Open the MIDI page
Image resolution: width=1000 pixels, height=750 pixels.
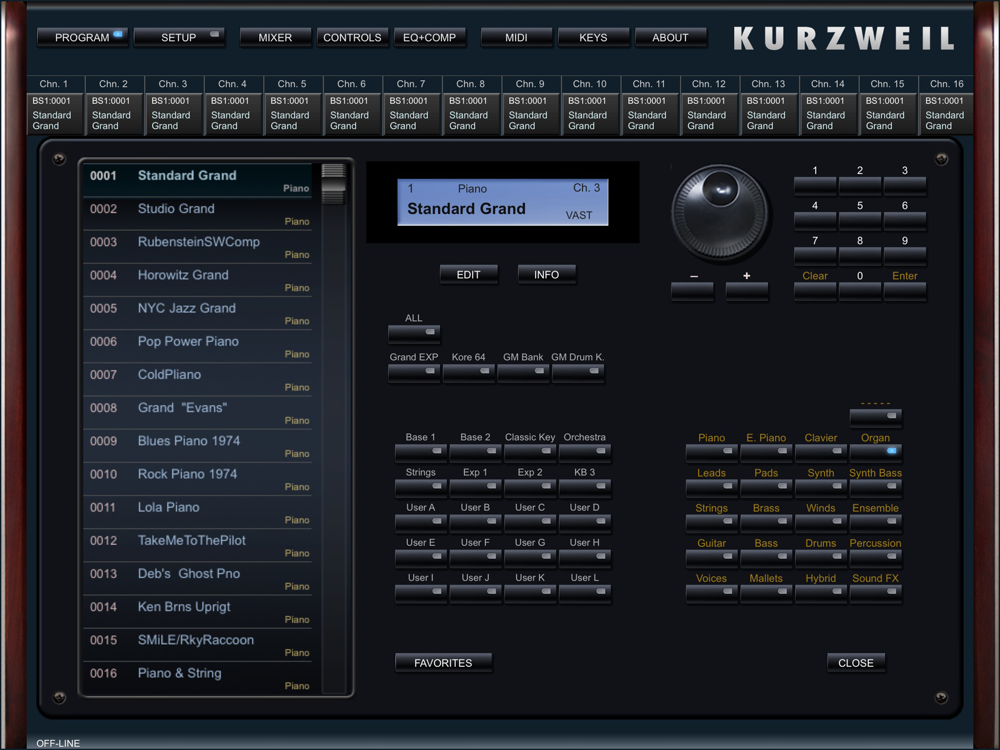516,38
